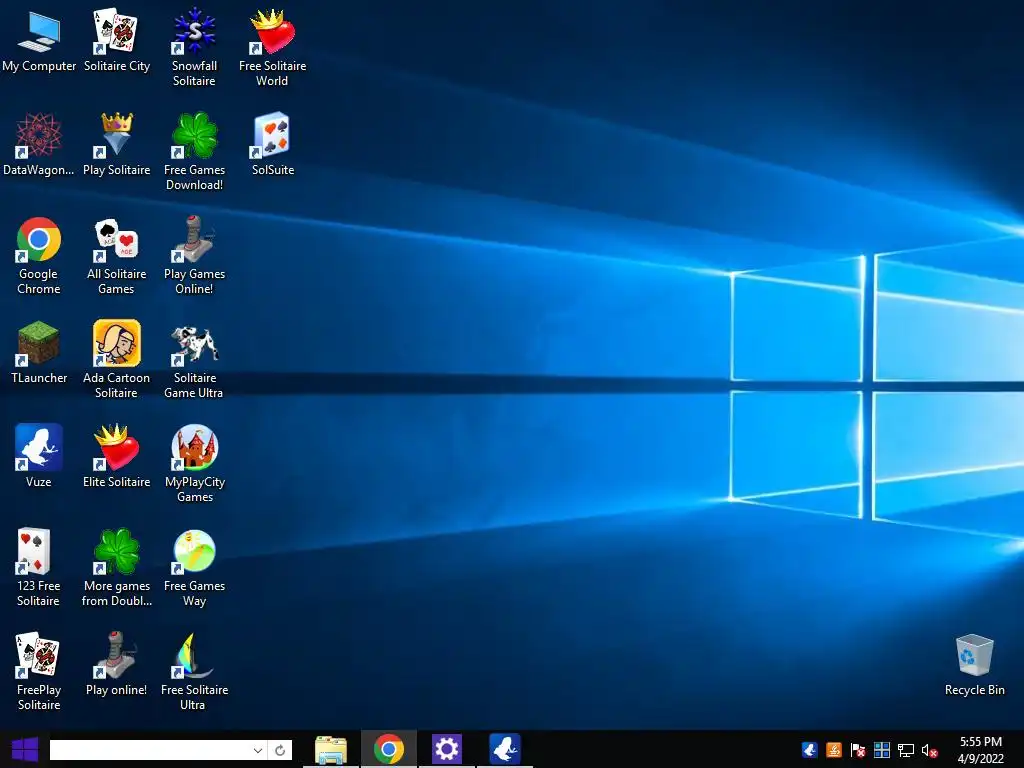The width and height of the screenshot is (1024, 768).
Task: Open File Explorer from the taskbar
Action: pos(331,749)
